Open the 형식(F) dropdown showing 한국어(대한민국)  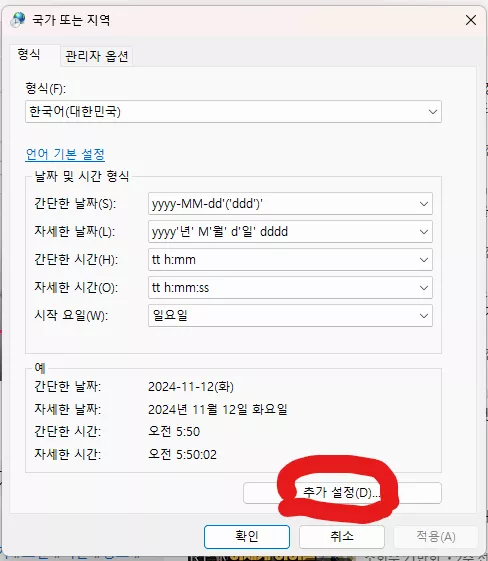(233, 112)
